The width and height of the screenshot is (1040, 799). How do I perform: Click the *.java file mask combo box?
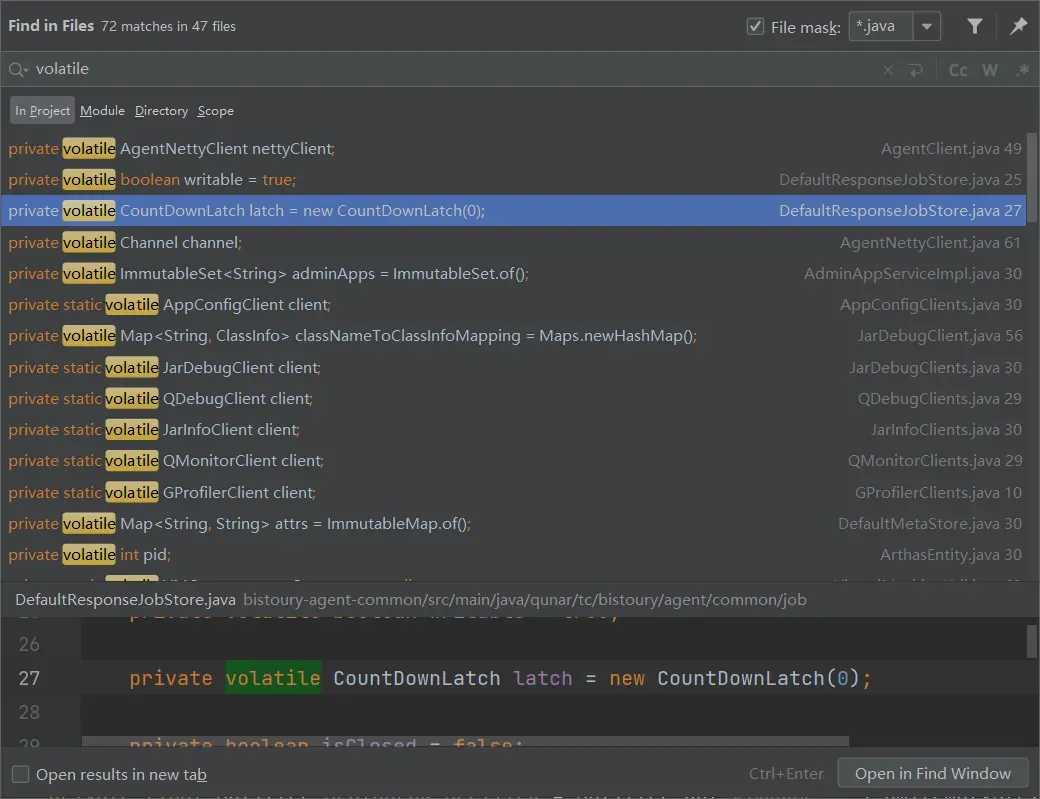coord(881,27)
